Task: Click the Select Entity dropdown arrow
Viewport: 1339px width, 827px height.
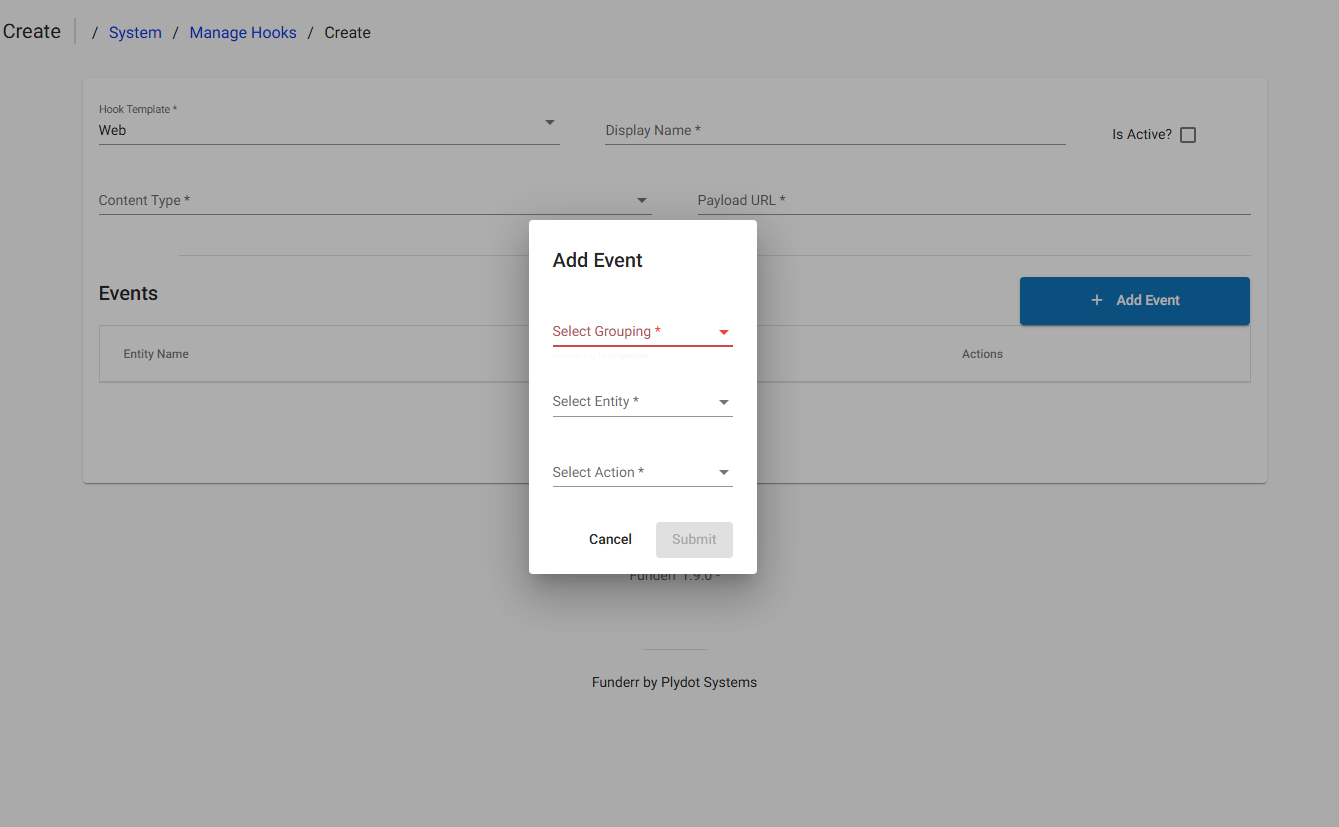Action: point(724,403)
